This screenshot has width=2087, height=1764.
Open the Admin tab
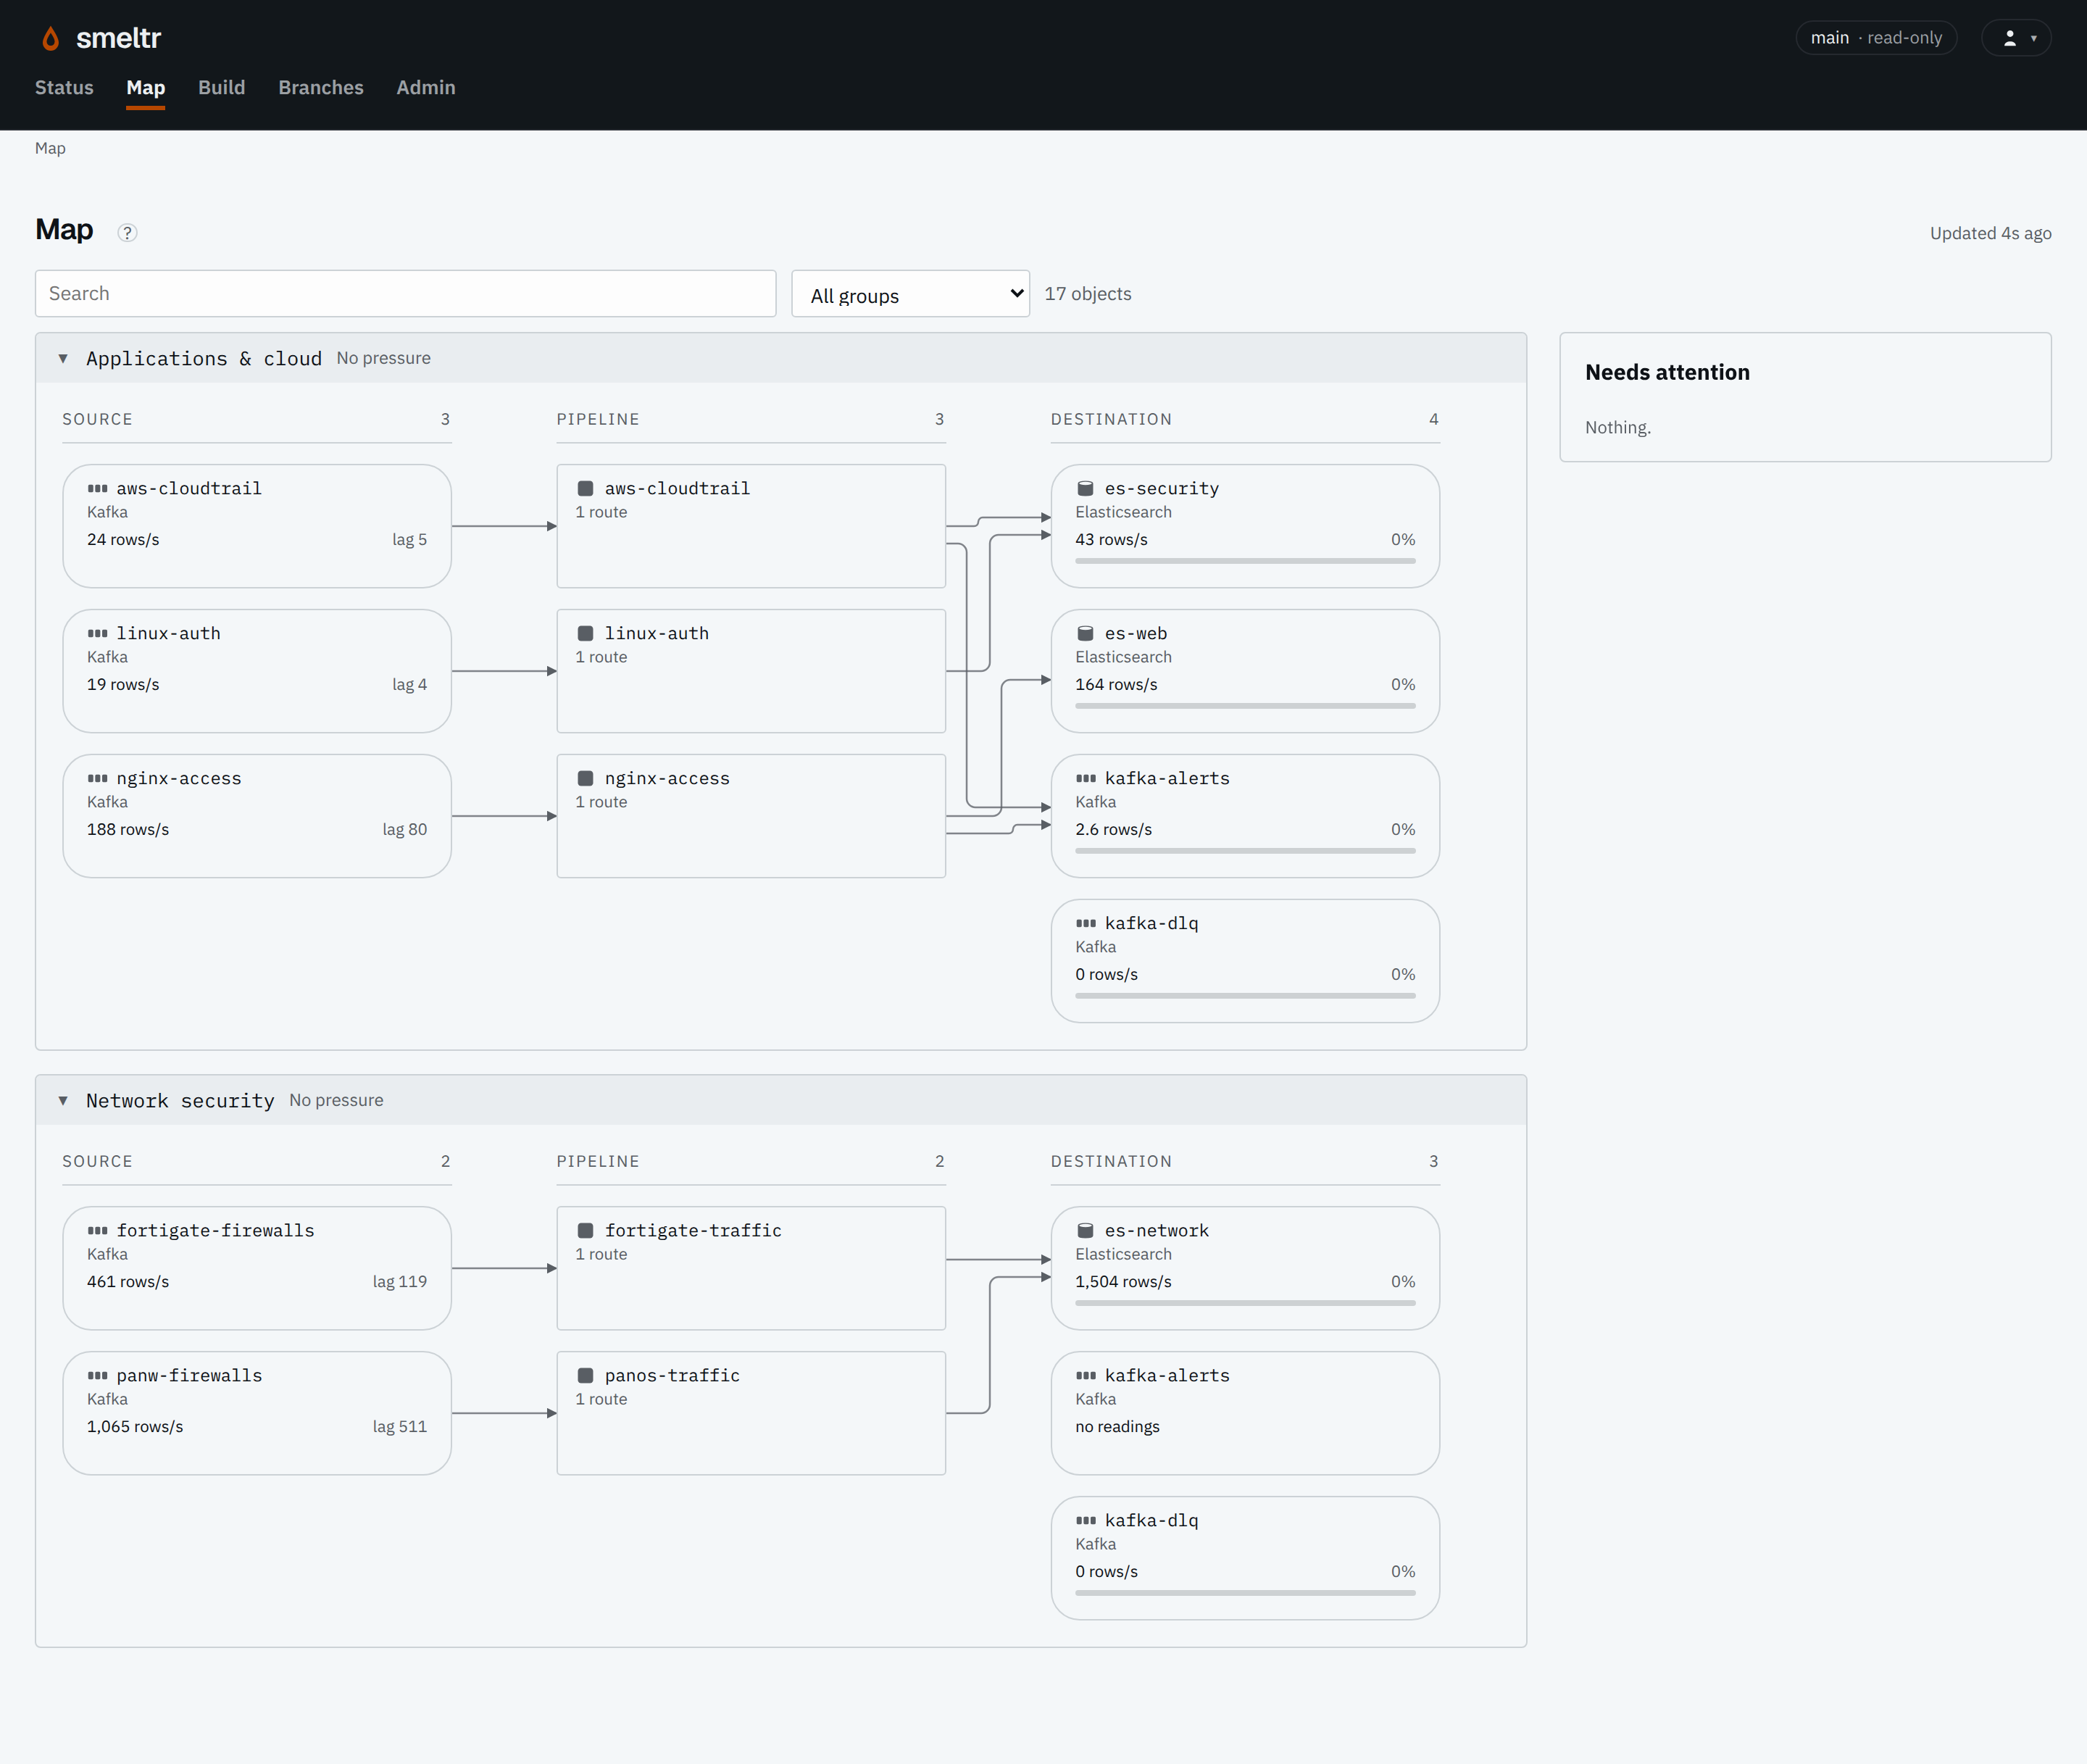pos(426,88)
